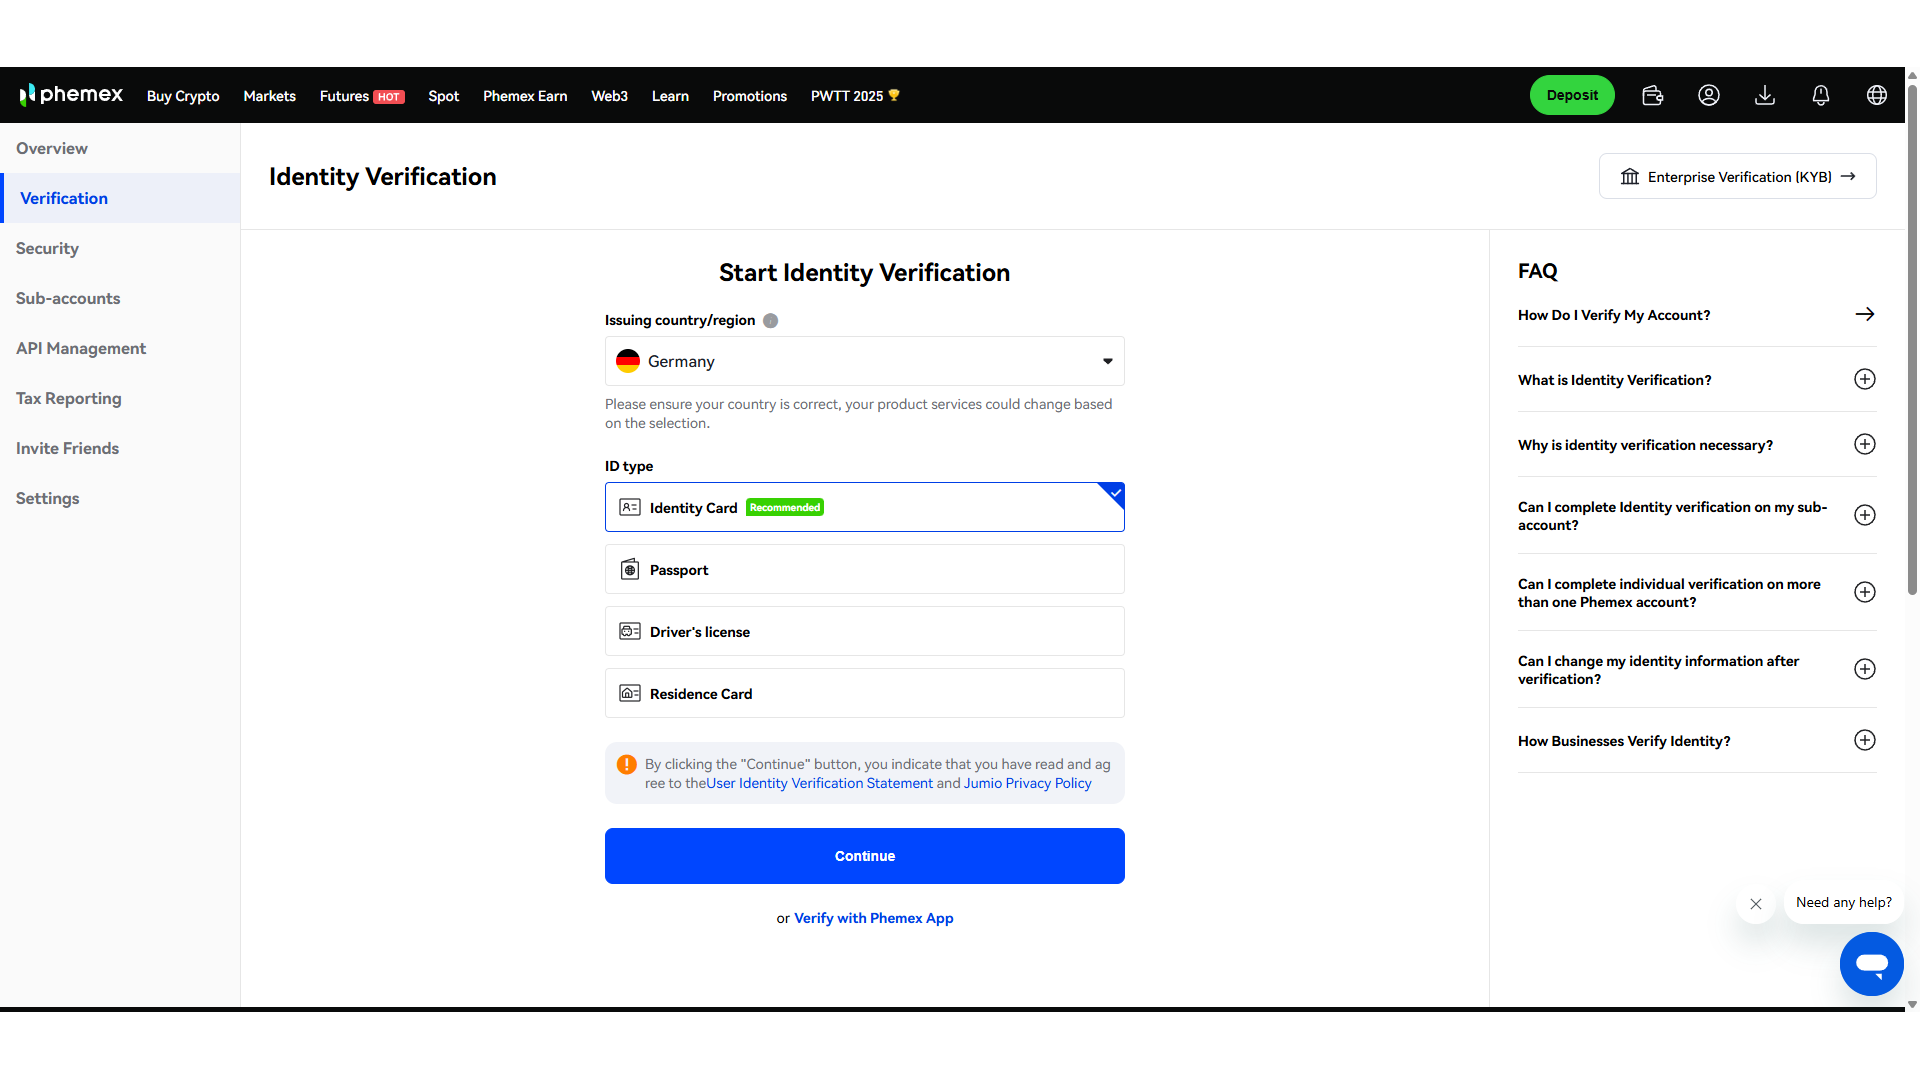Open the Futures HOT menu
Image resolution: width=1920 pixels, height=1080 pixels.
point(362,96)
